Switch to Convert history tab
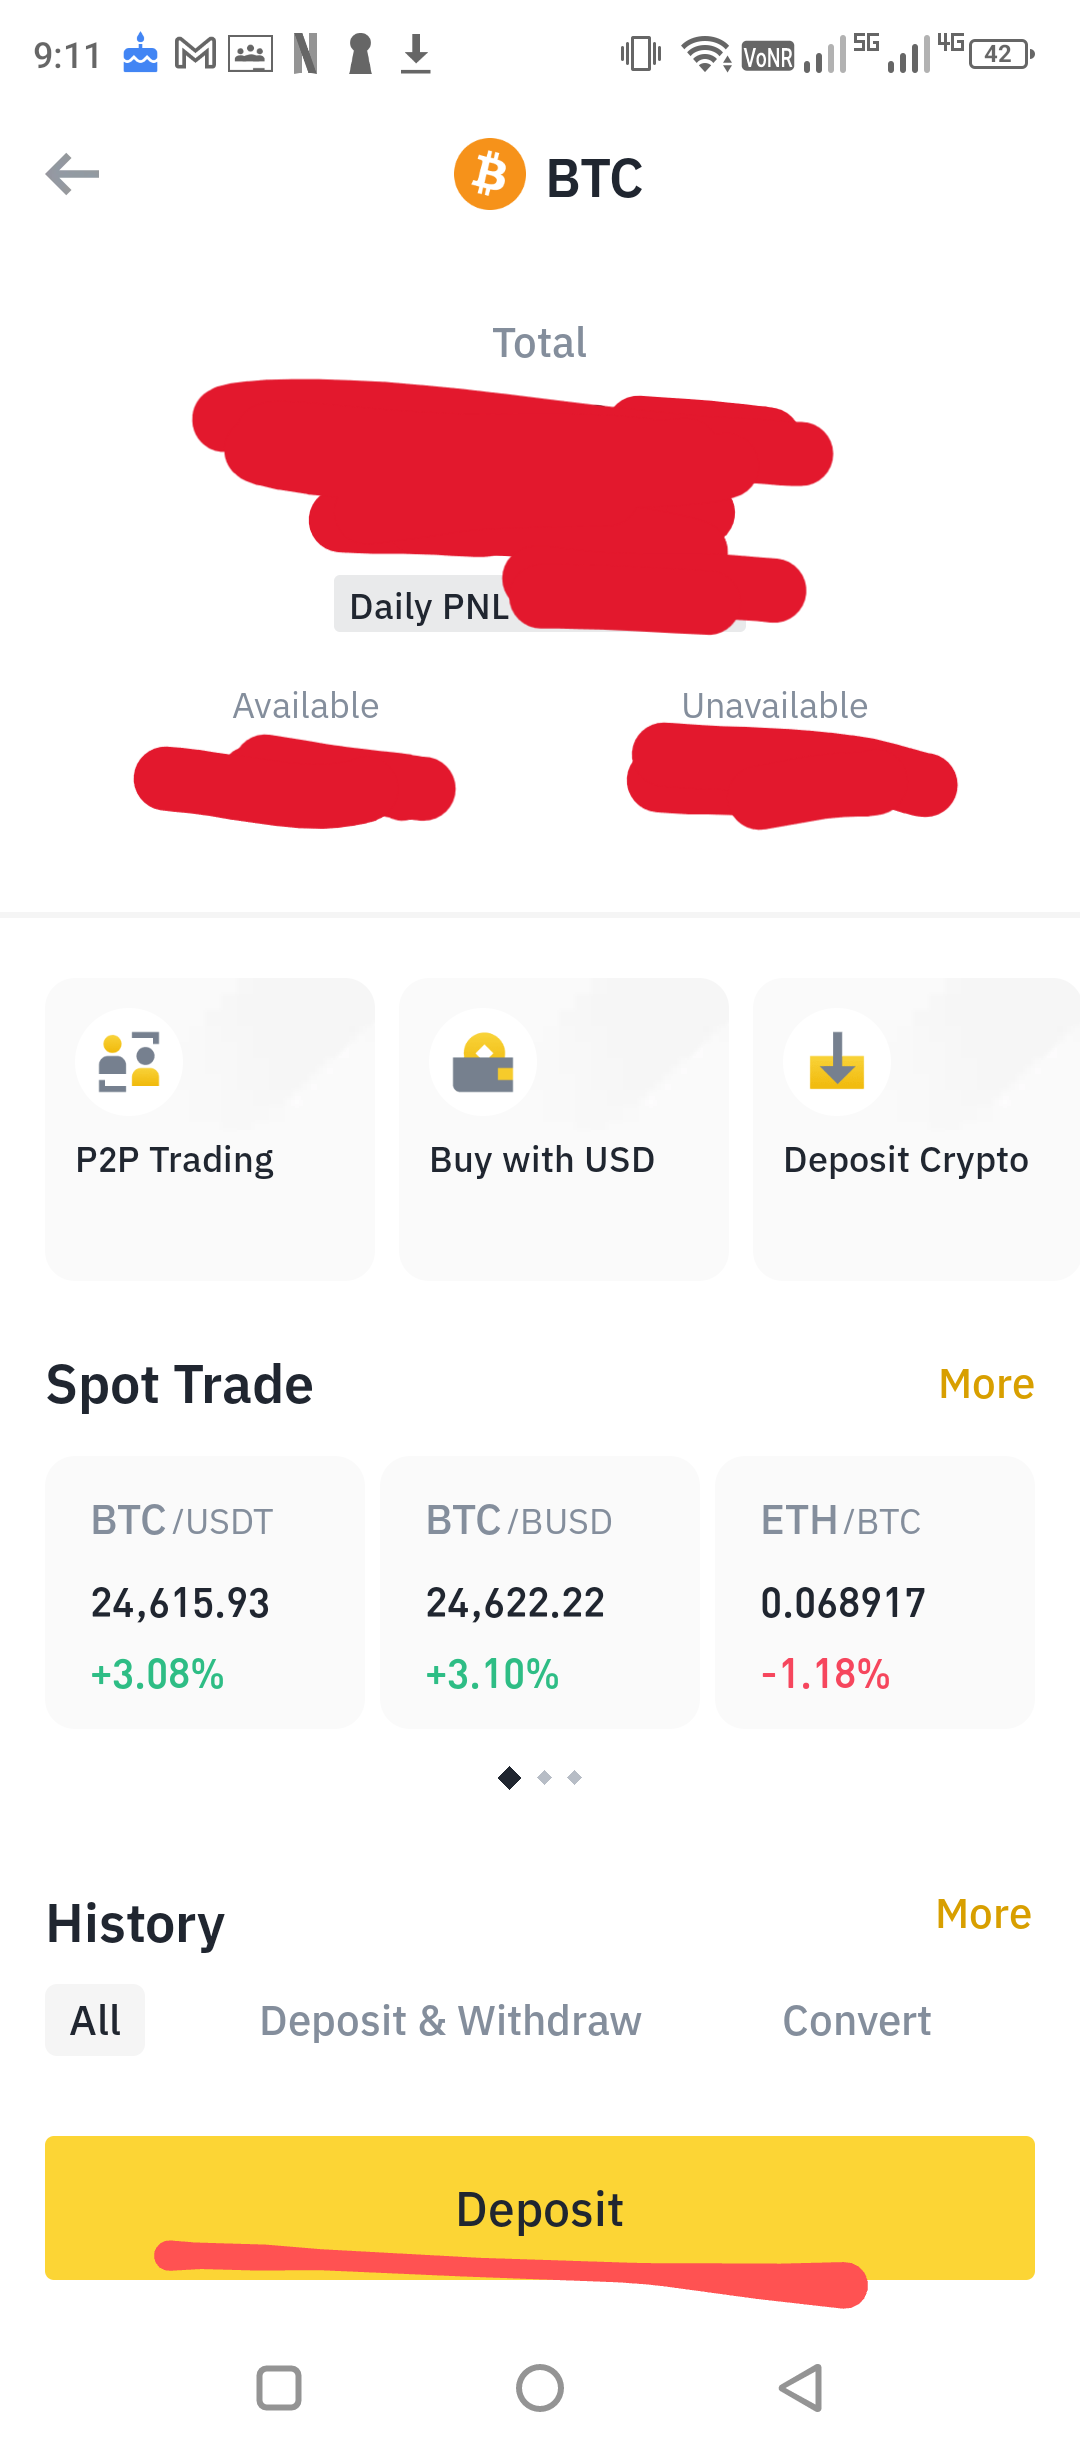This screenshot has height=2460, width=1080. [x=857, y=2020]
